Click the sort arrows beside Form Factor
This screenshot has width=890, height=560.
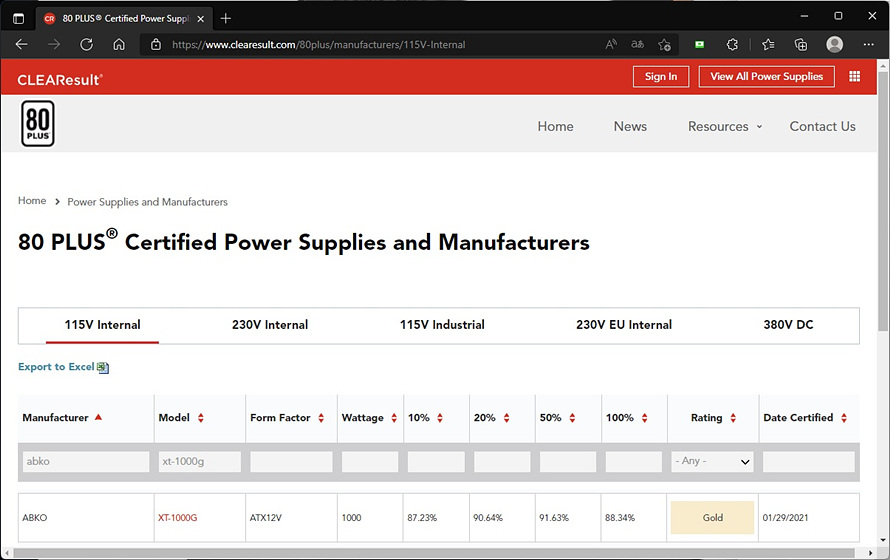coord(321,418)
